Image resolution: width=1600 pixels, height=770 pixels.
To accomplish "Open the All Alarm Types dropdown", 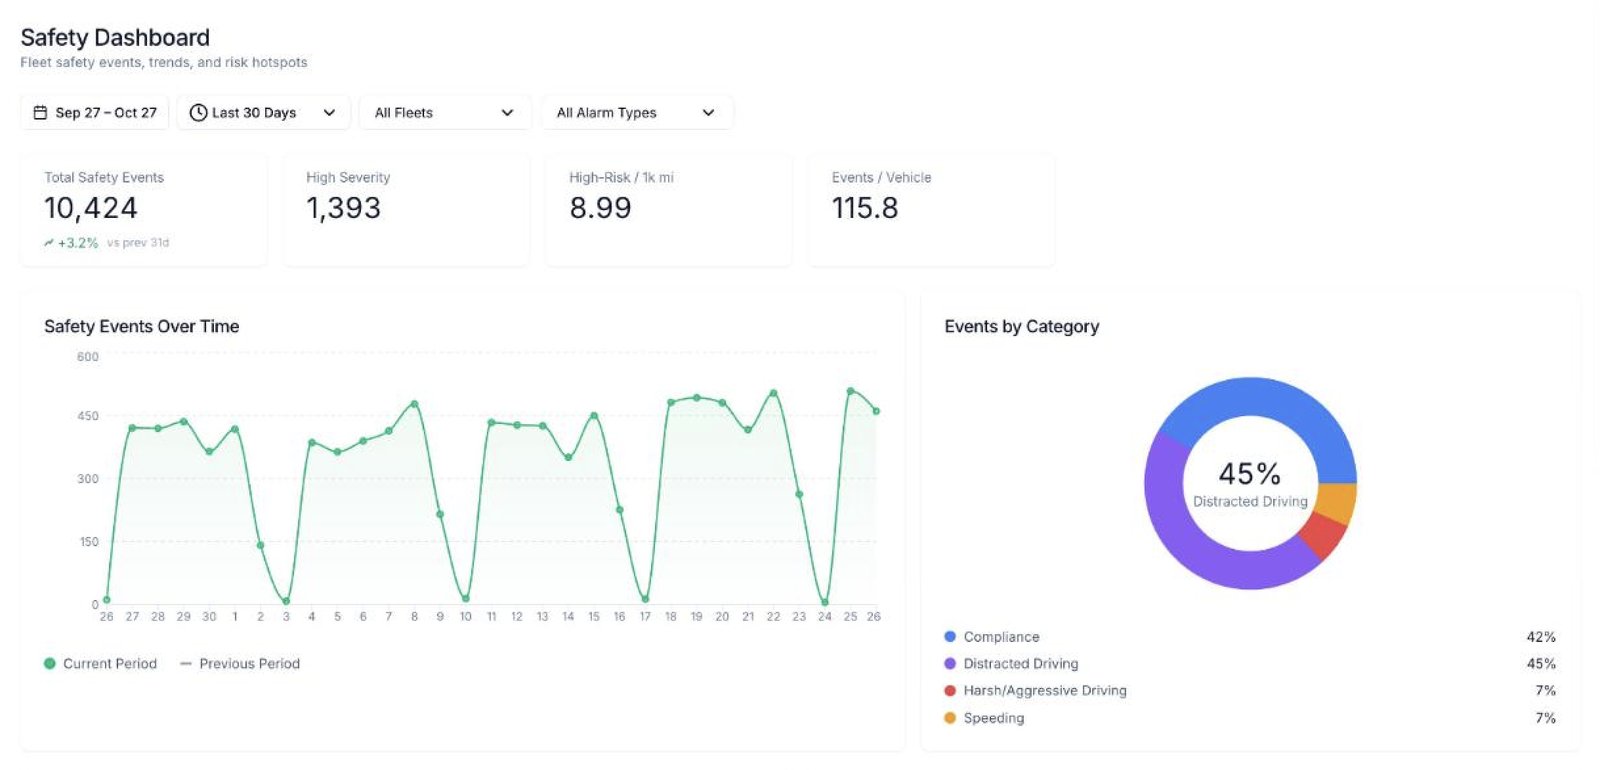I will pyautogui.click(x=637, y=113).
